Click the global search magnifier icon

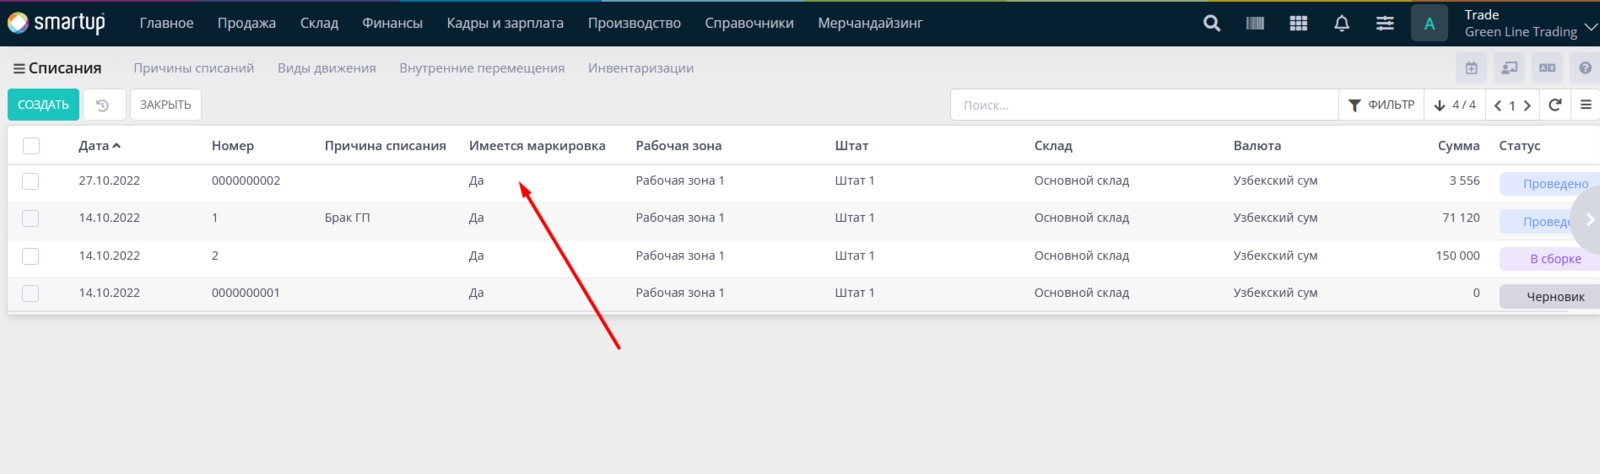(1212, 23)
